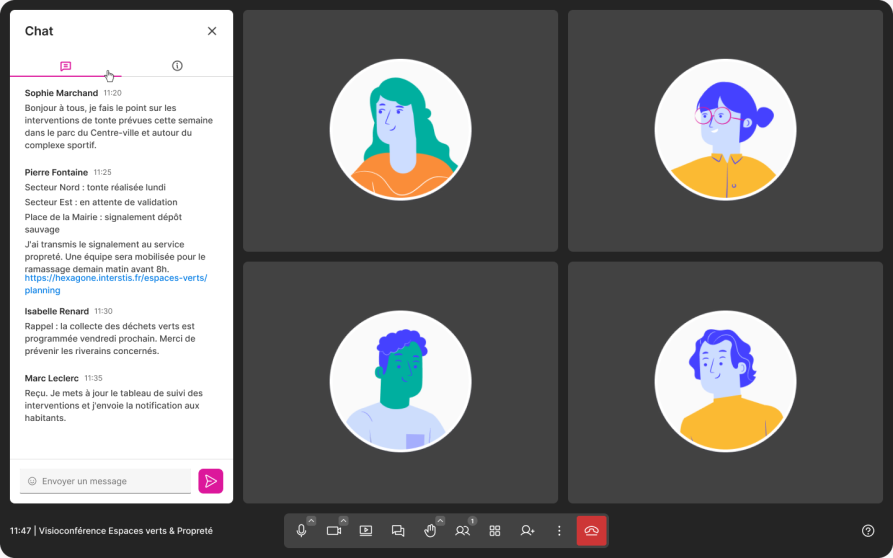This screenshot has height=558, width=893.
Task: Invite people to the meeting
Action: (527, 531)
